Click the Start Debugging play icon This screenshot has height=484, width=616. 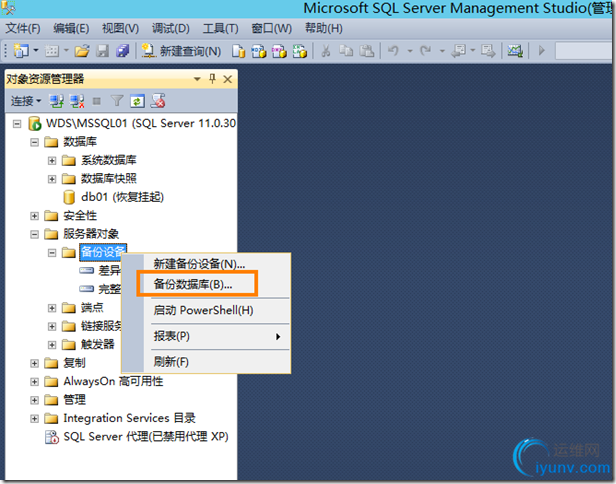coord(542,51)
